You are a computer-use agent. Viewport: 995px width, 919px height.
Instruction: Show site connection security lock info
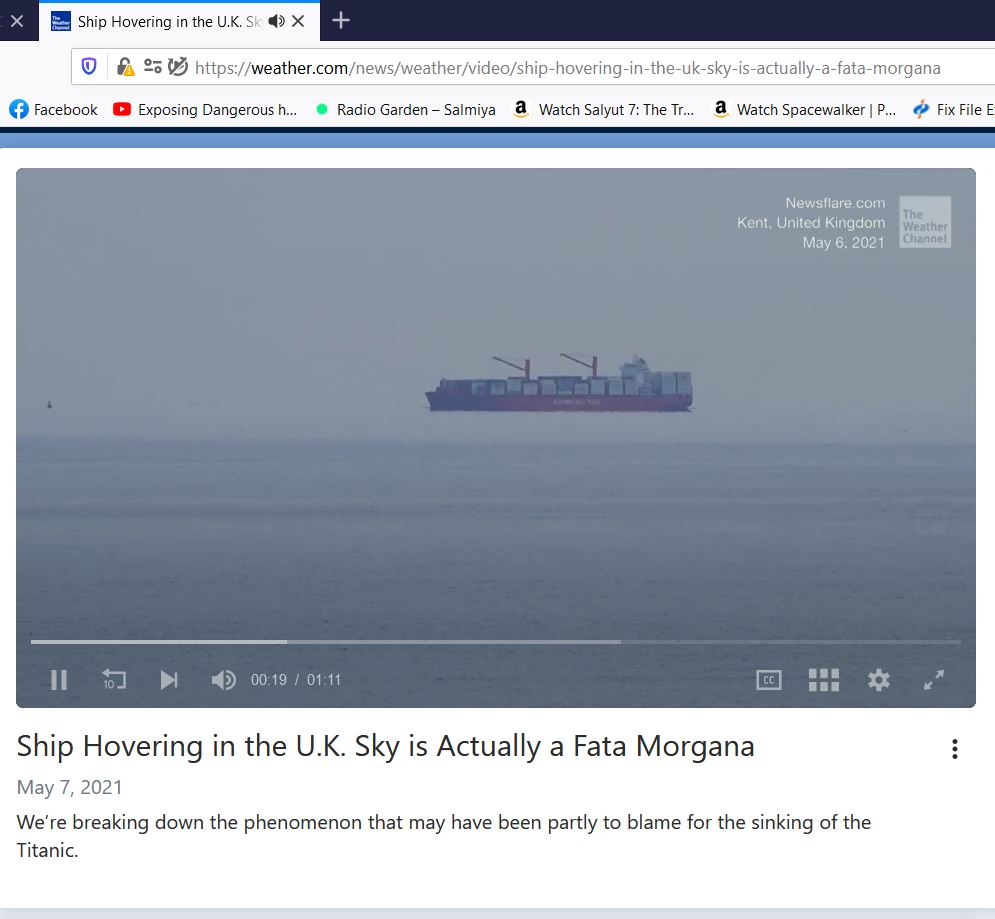tap(125, 67)
